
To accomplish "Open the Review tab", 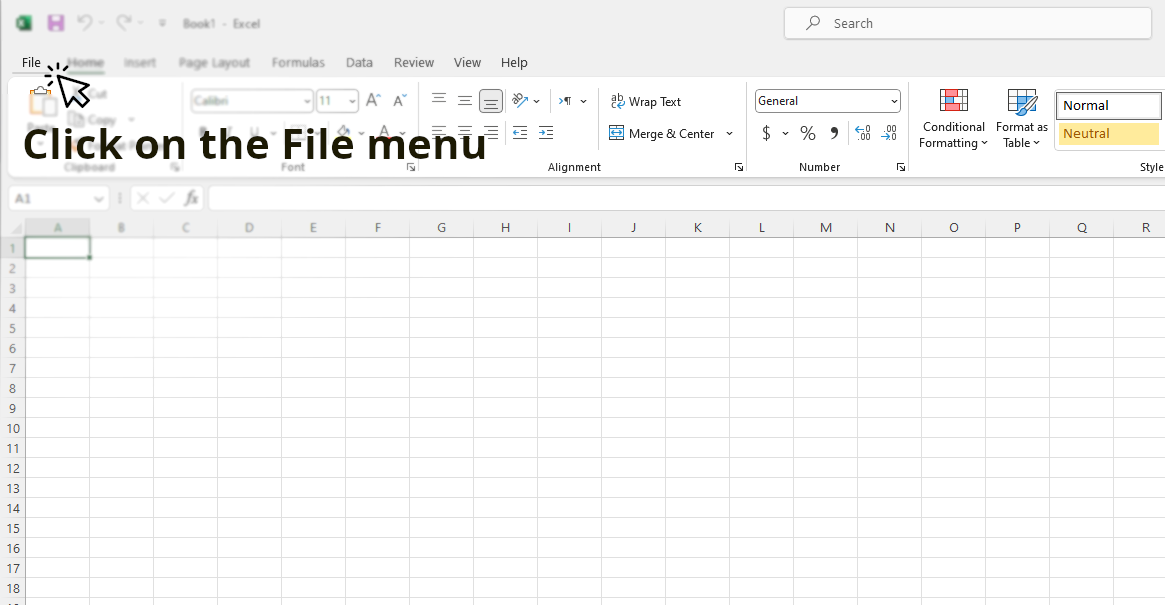I will pyautogui.click(x=414, y=63).
